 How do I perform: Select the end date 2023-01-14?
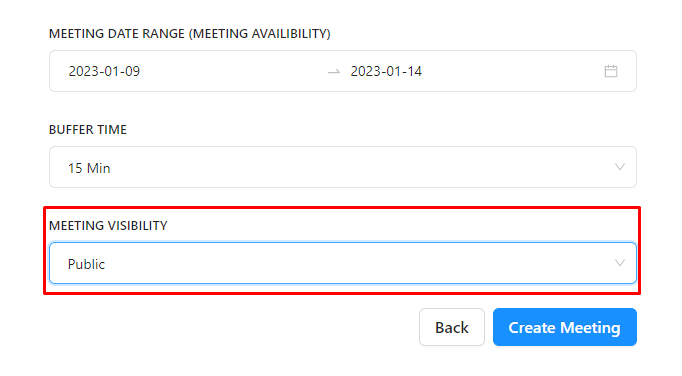(386, 71)
